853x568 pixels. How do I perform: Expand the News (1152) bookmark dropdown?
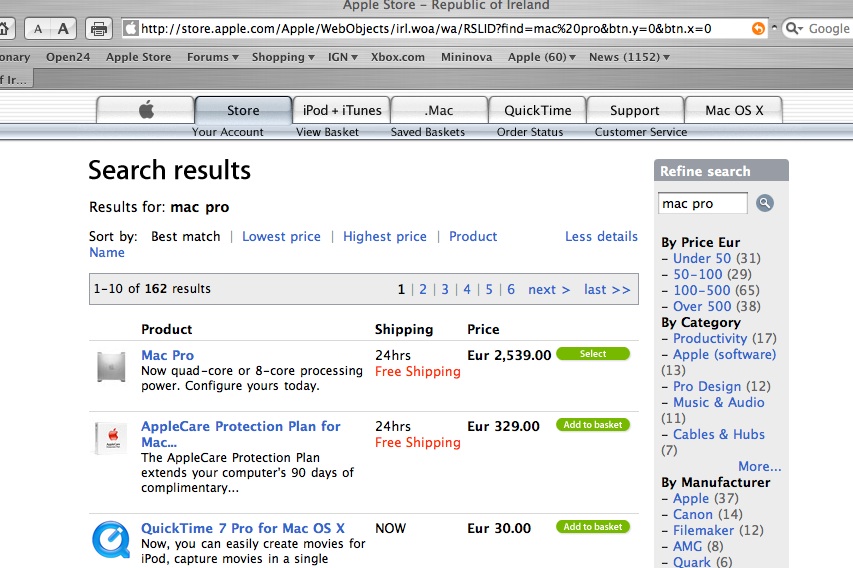click(629, 57)
